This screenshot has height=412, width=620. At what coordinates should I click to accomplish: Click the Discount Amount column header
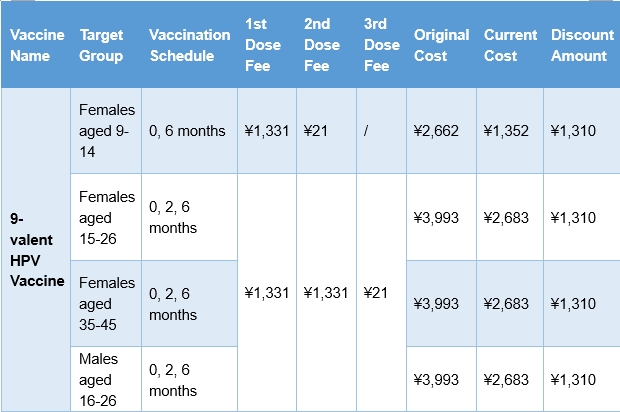[582, 45]
